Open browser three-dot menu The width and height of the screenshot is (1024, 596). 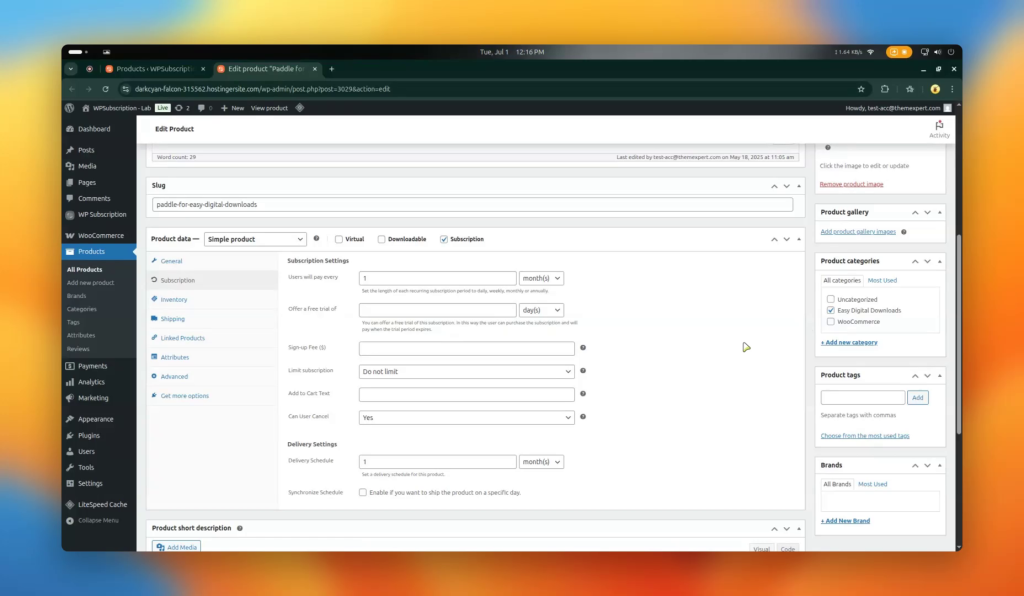(952, 89)
